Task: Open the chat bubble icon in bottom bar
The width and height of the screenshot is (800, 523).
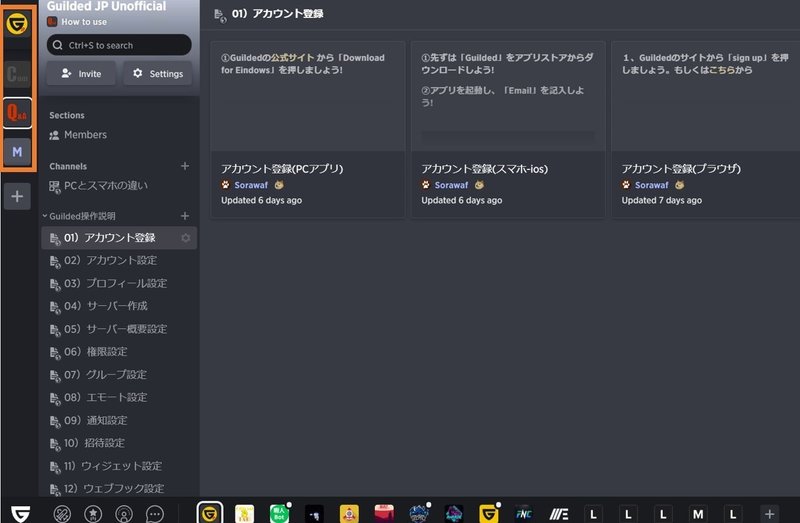Action: [x=155, y=514]
